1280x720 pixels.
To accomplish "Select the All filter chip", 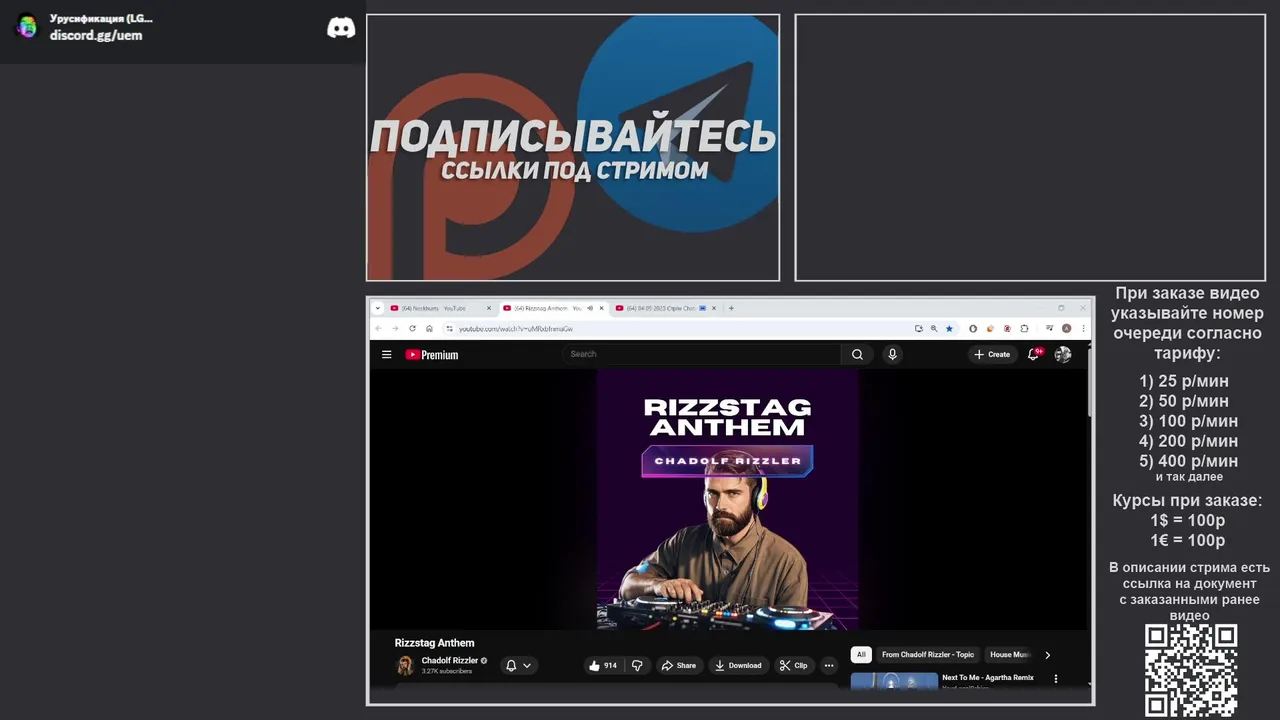I will (861, 655).
